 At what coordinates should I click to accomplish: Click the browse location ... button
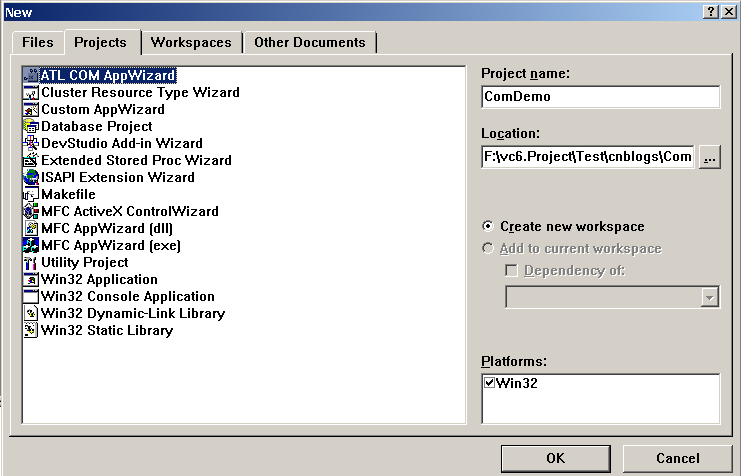coord(709,157)
